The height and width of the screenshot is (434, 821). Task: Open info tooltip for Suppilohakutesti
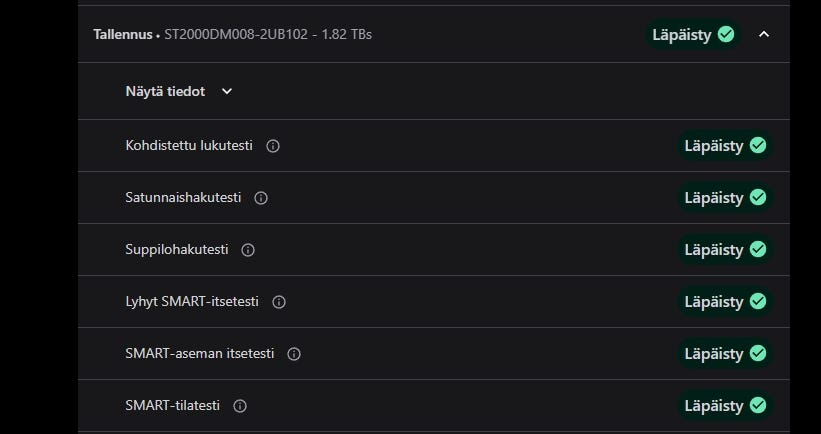[x=248, y=250]
